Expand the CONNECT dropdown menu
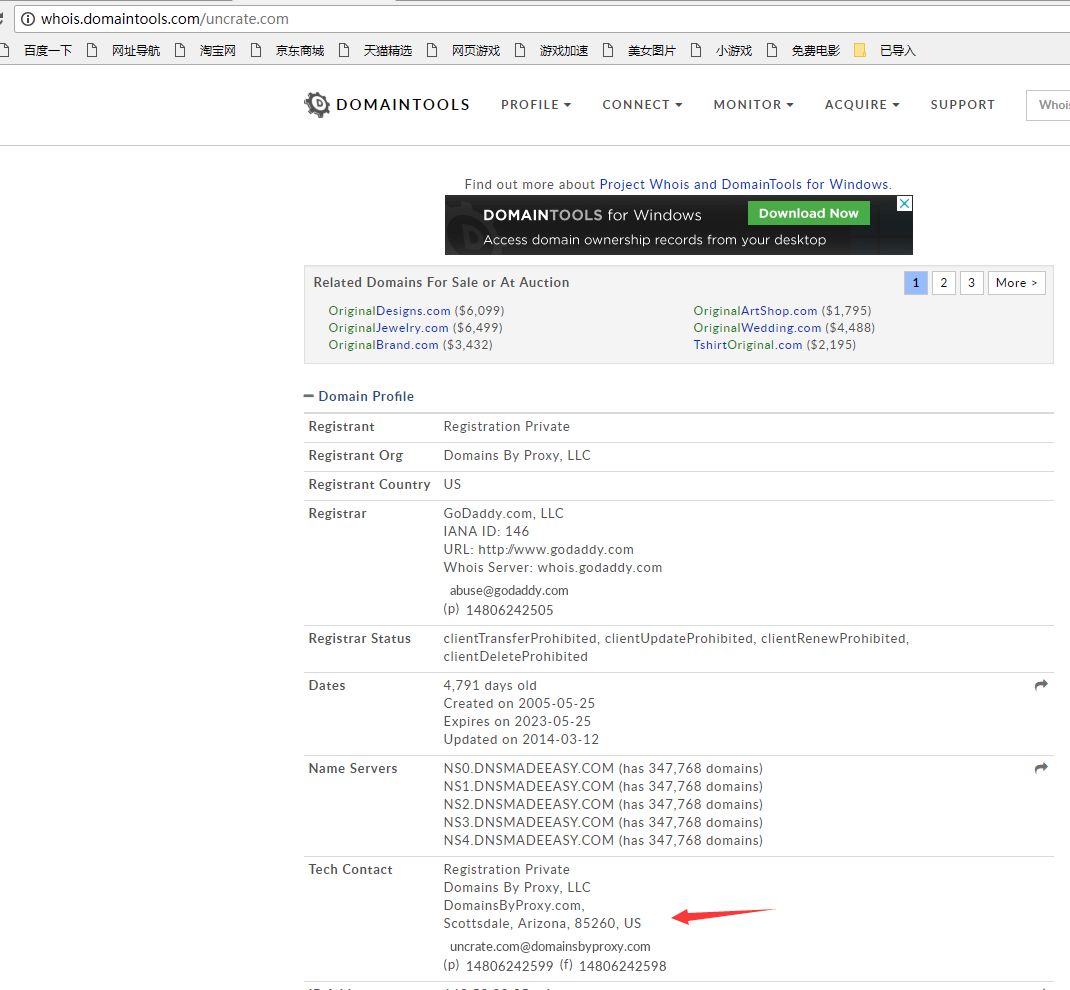Viewport: 1070px width, 990px height. click(x=642, y=105)
